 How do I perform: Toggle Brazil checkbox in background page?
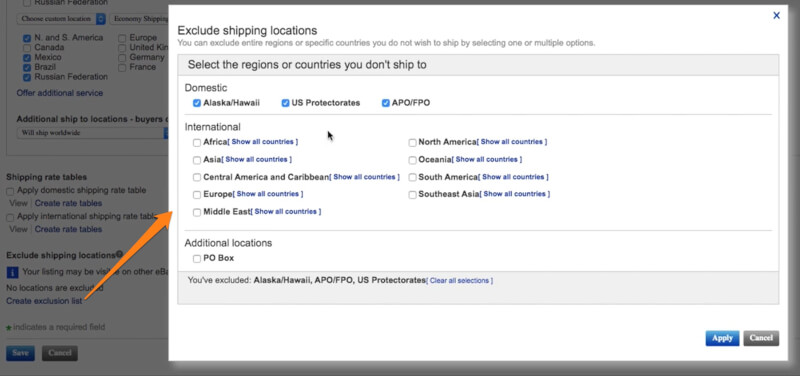[x=27, y=67]
